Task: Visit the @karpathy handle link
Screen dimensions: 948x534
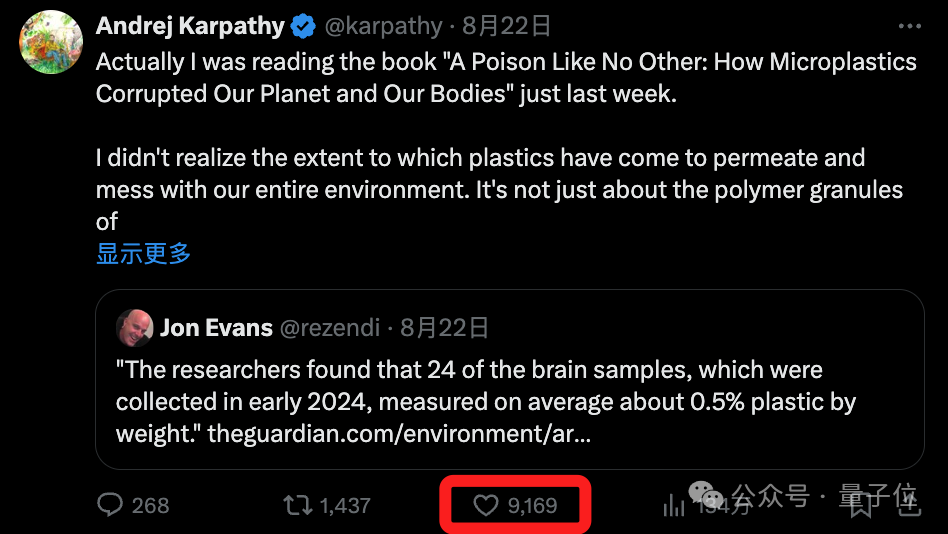Action: pos(383,26)
